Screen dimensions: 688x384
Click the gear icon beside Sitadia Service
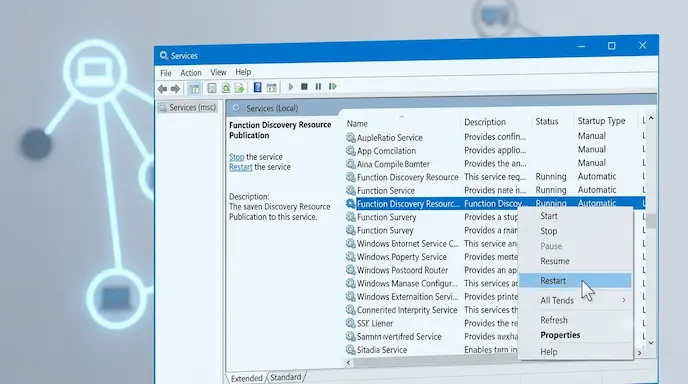click(351, 350)
